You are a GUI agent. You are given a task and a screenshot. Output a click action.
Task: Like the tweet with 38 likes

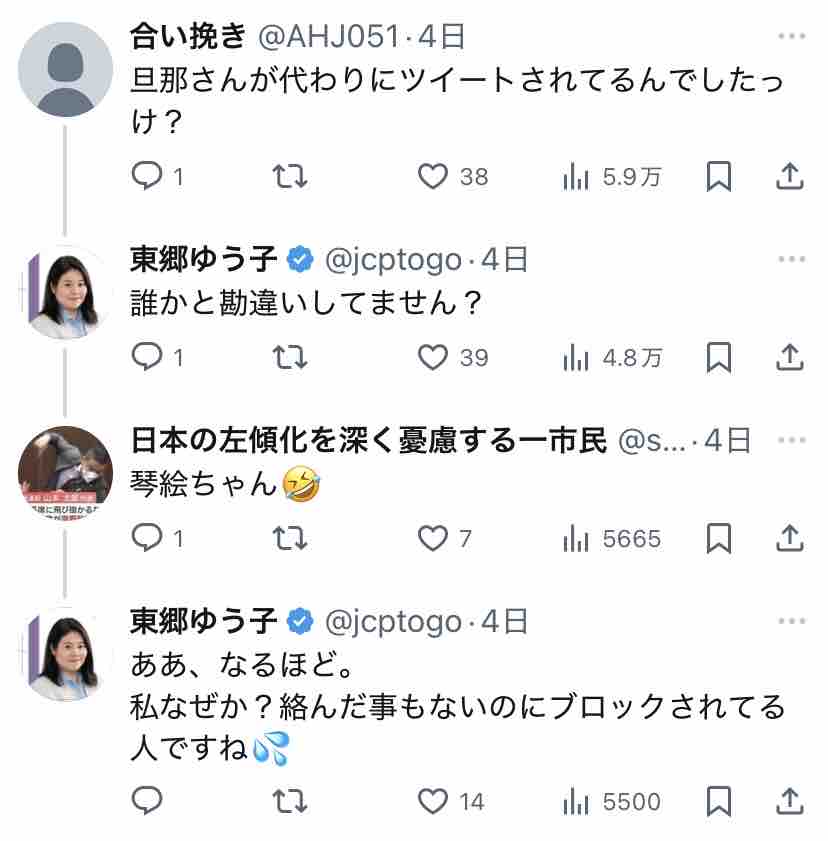point(433,177)
